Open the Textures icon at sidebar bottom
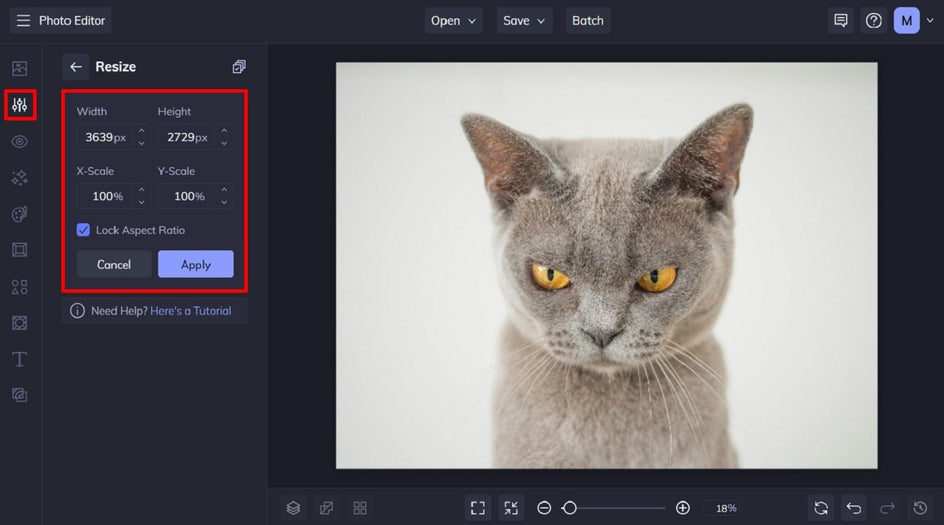 click(x=19, y=395)
